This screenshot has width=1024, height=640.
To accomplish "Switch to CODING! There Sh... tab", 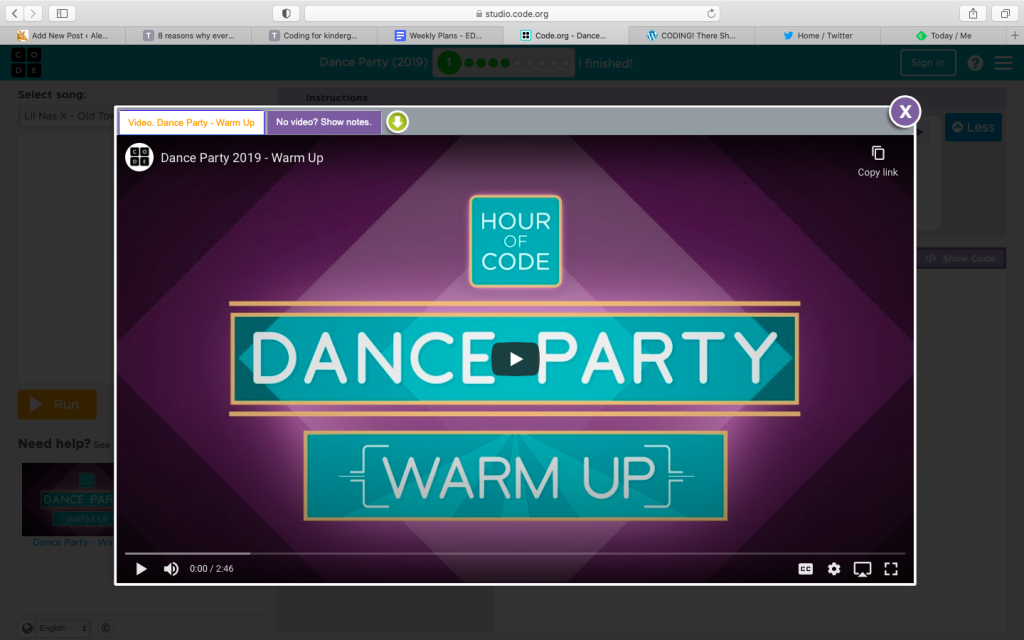I will [692, 35].
